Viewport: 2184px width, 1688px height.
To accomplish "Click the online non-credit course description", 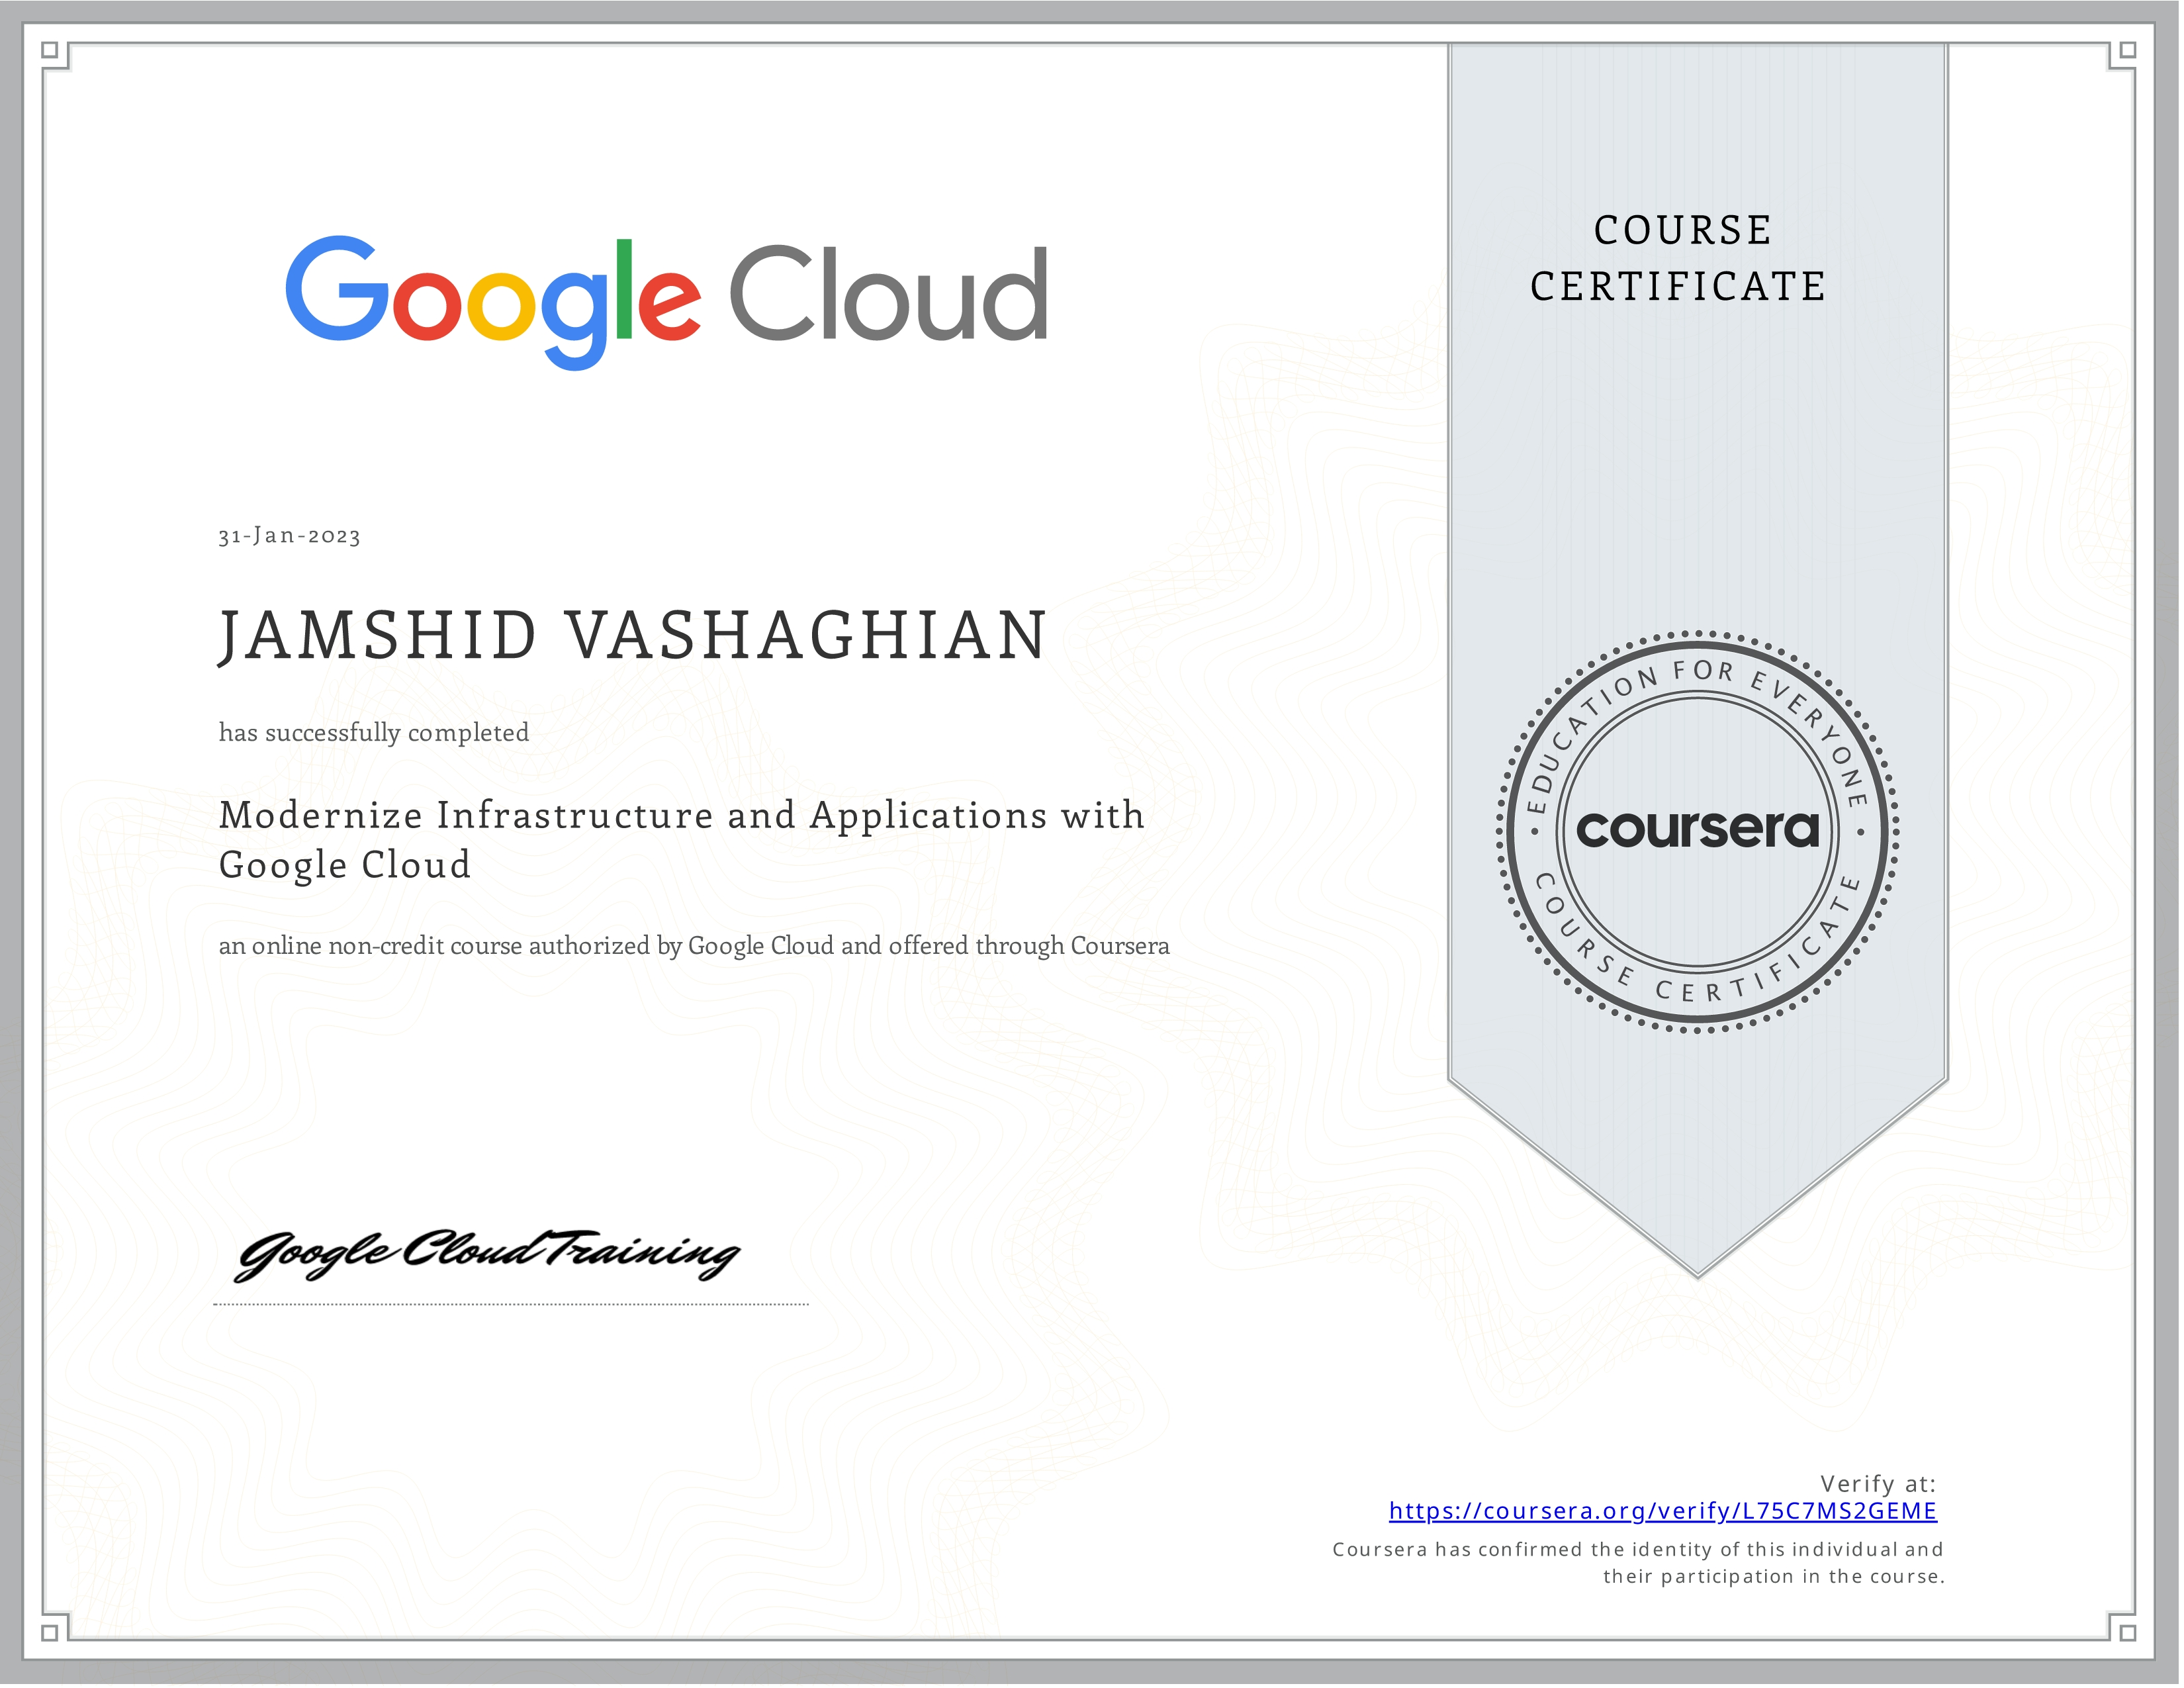I will coord(694,946).
